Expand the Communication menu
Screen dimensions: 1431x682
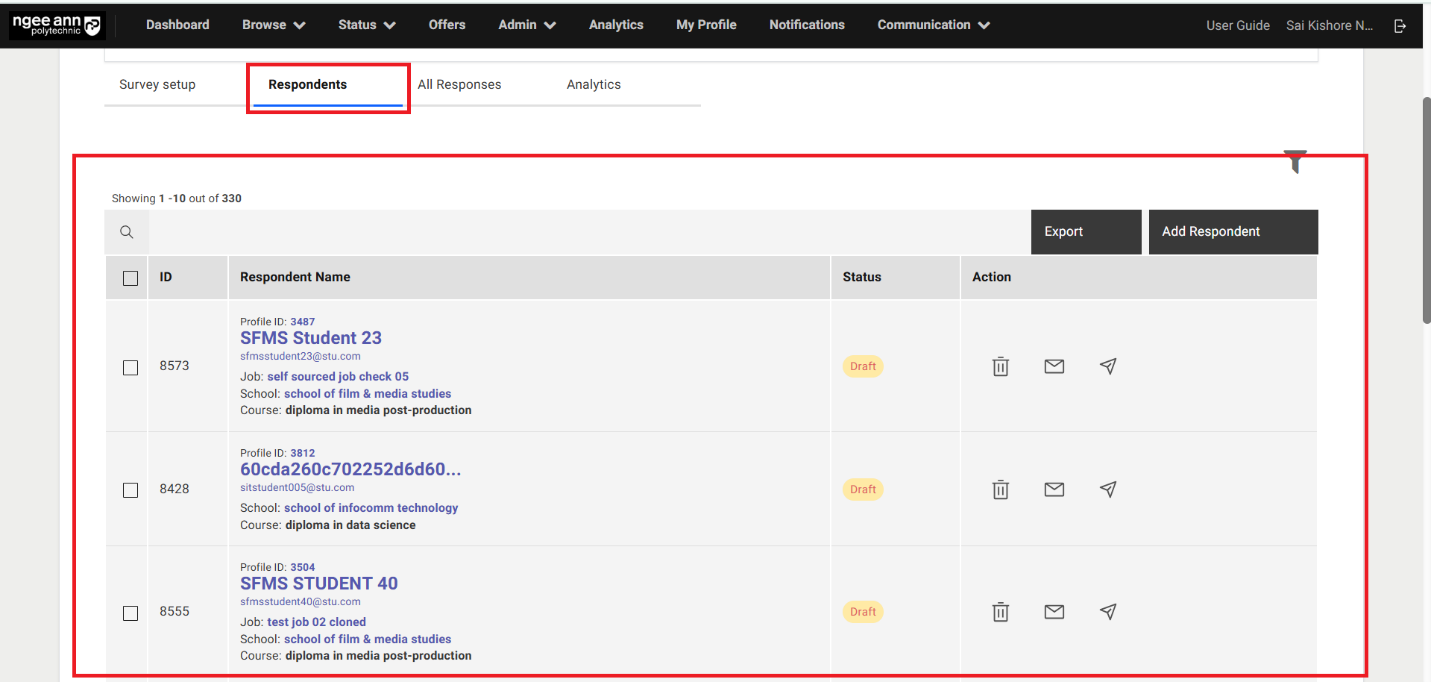click(x=933, y=25)
